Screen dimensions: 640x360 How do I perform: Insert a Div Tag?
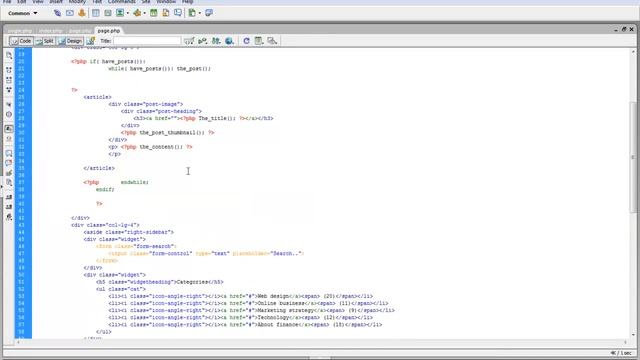pyautogui.click(x=108, y=13)
